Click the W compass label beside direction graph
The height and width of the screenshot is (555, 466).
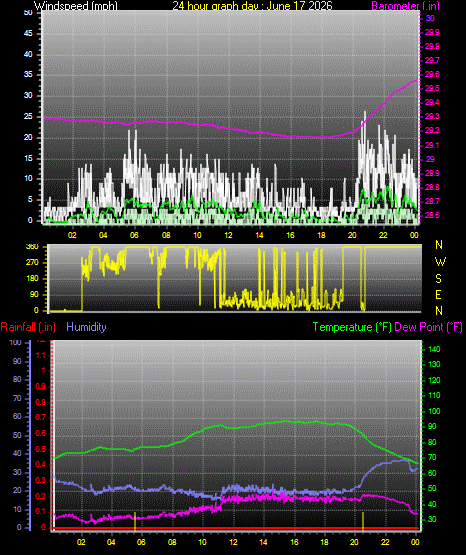click(440, 262)
